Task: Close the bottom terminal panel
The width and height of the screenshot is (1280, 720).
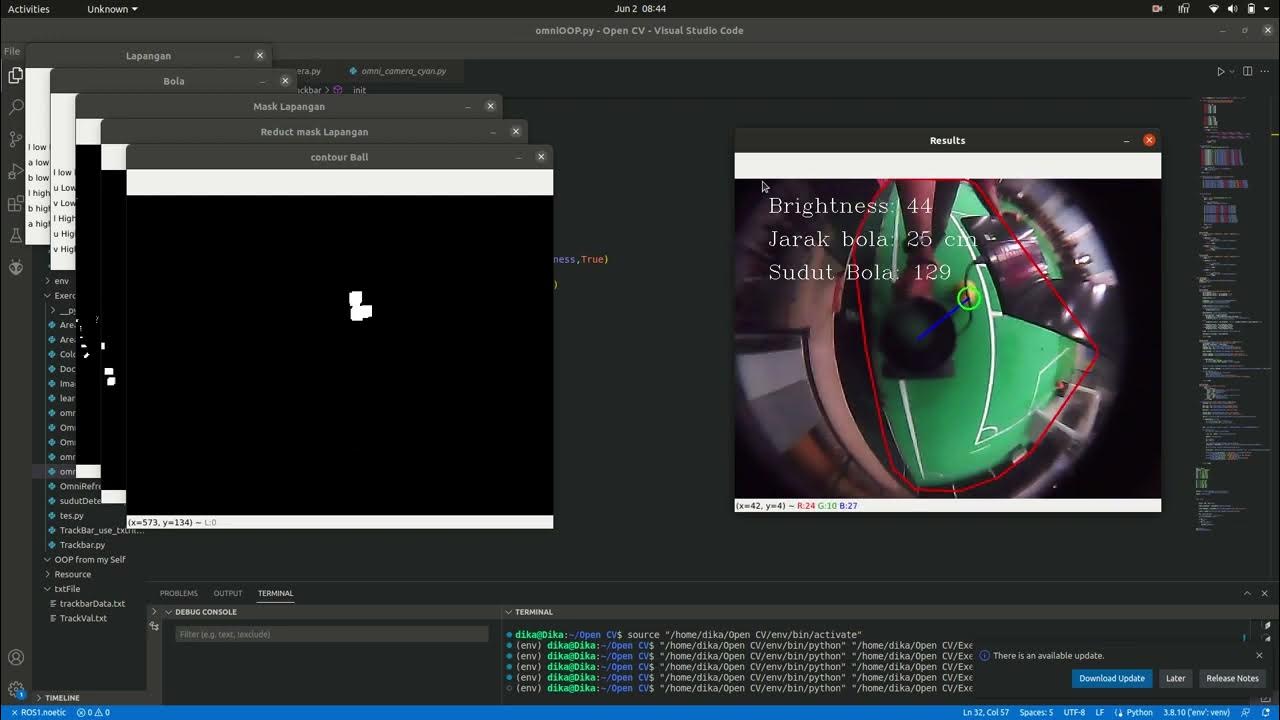Action: [x=1265, y=593]
